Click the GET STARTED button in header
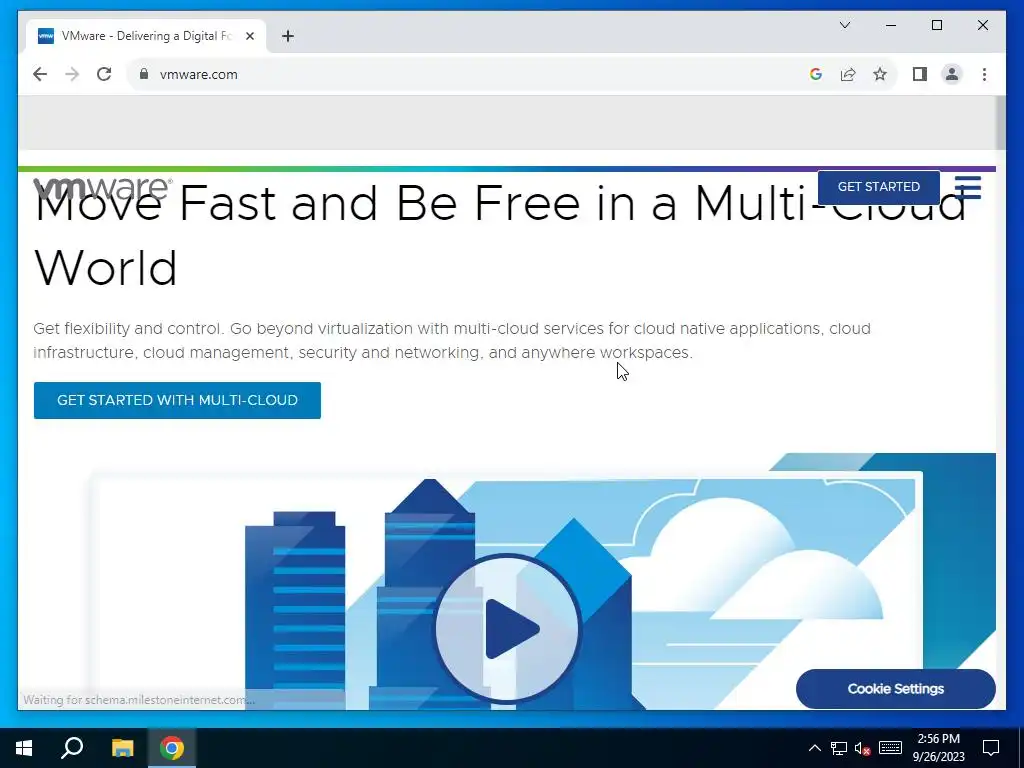The height and width of the screenshot is (768, 1024). (x=878, y=187)
